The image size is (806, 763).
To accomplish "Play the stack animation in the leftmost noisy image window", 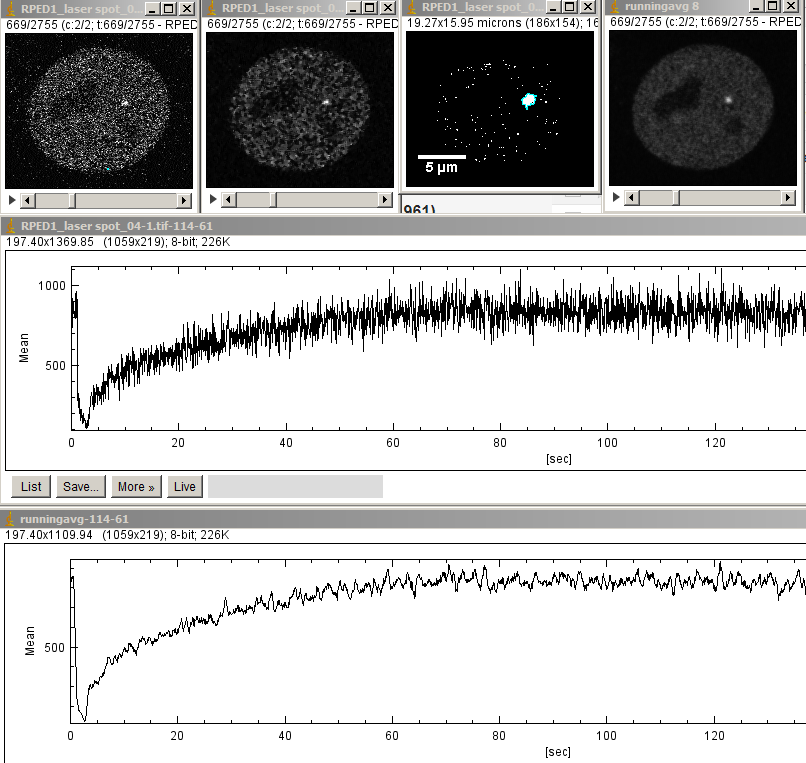I will 12,200.
